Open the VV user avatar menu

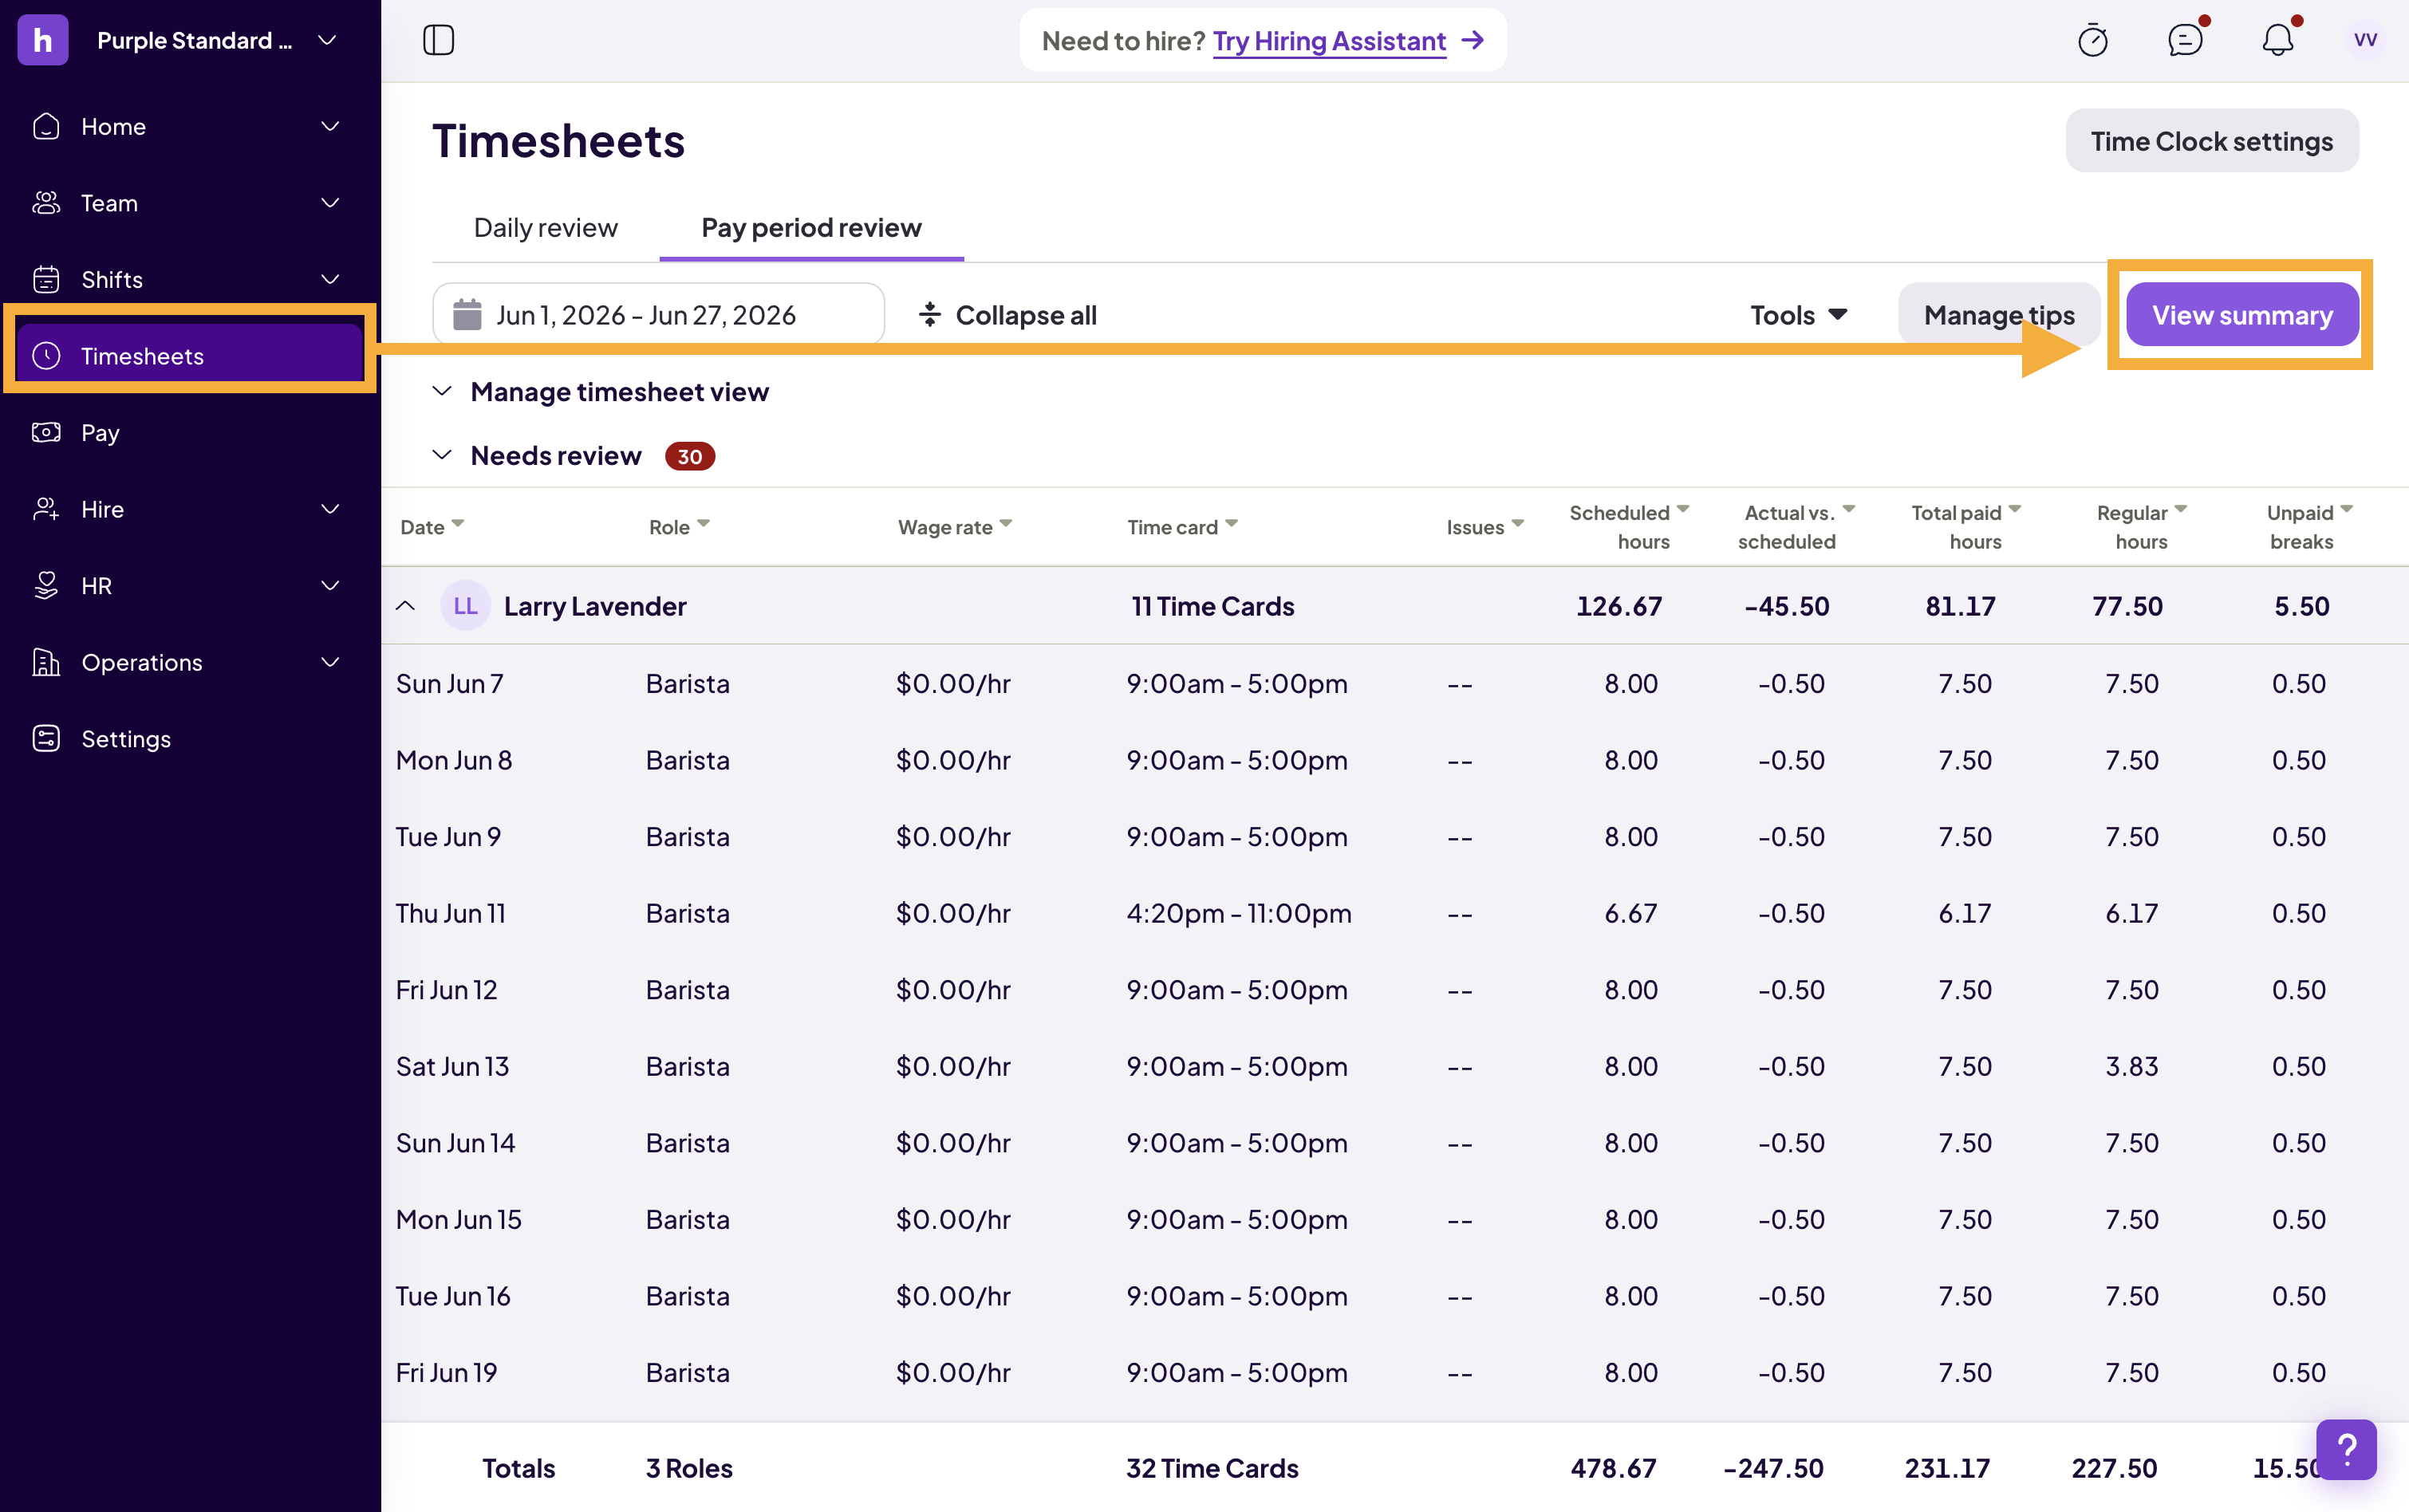[x=2365, y=40]
